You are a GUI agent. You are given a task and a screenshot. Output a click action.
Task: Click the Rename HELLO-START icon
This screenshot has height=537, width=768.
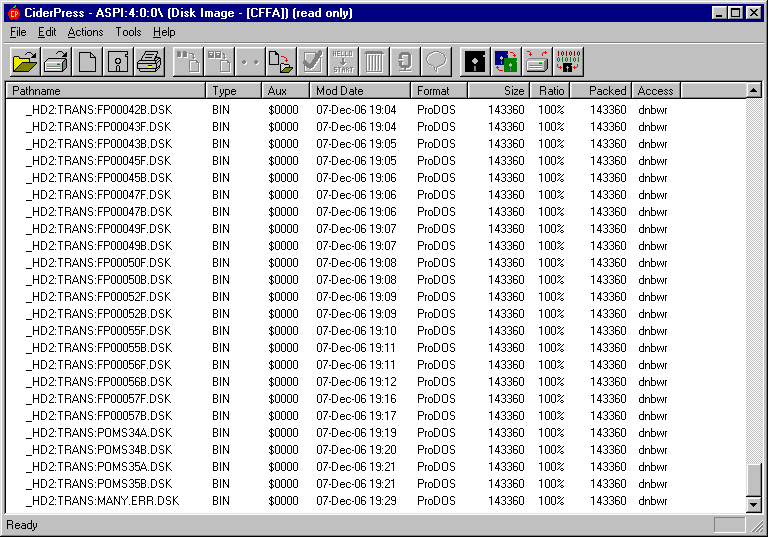tap(343, 62)
